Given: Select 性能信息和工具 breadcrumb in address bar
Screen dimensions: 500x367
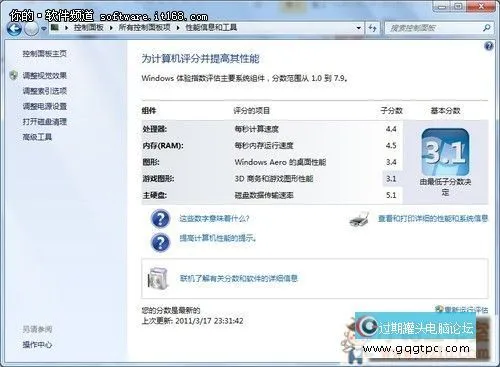Looking at the screenshot, I should click(211, 27).
